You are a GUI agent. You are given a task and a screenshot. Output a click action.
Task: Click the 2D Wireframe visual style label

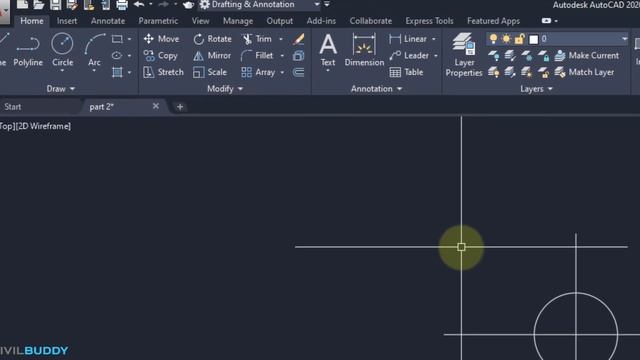(43, 126)
